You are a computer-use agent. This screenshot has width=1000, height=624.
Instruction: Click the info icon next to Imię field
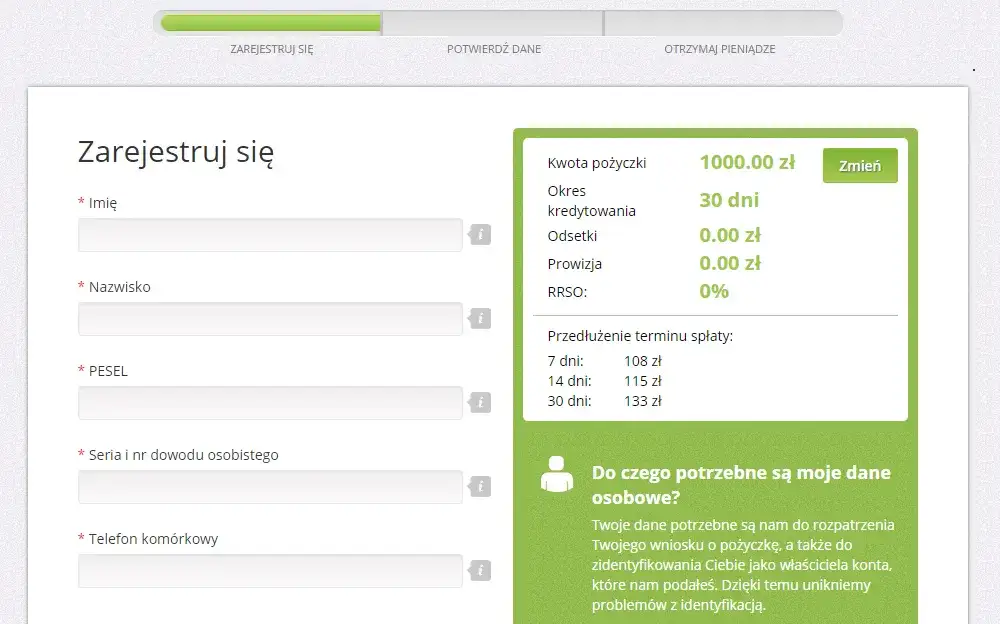(x=480, y=234)
